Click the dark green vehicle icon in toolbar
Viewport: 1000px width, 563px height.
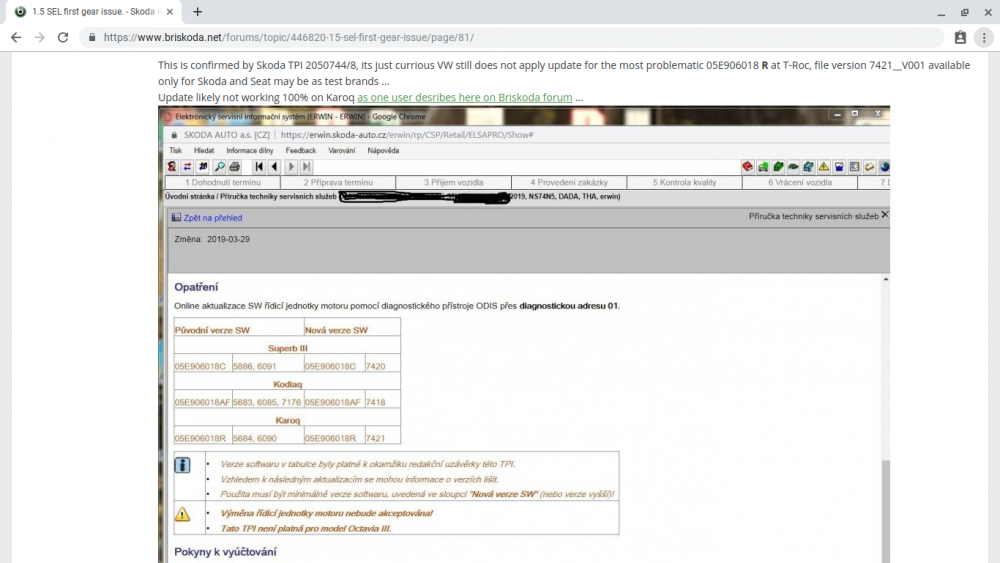tap(793, 167)
